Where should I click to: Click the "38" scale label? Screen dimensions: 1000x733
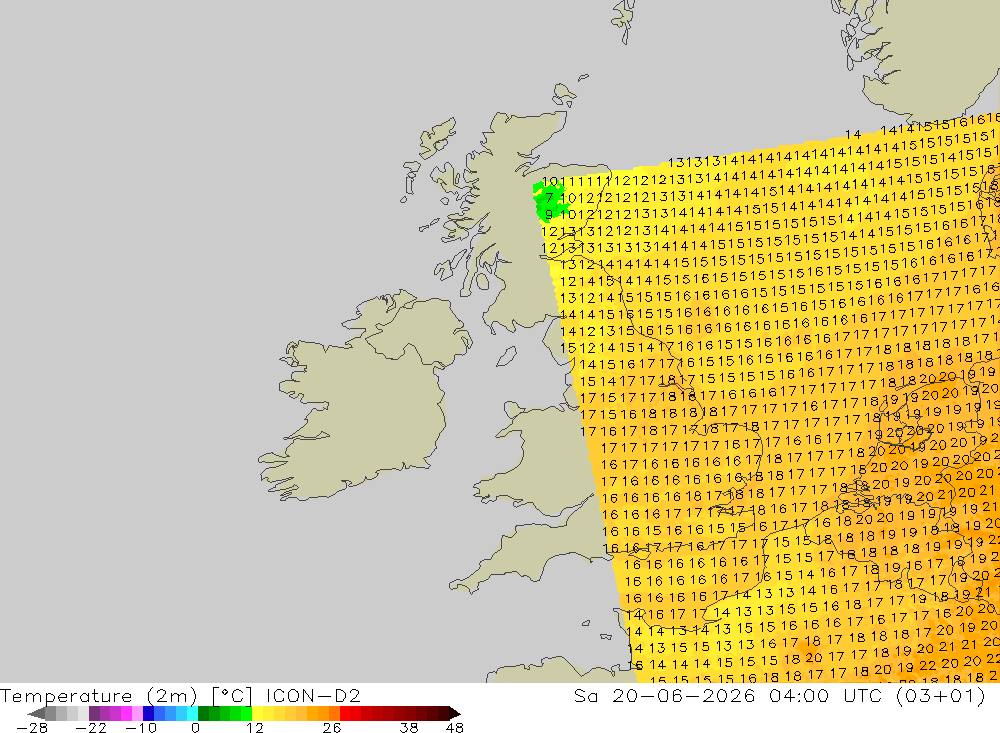409,728
